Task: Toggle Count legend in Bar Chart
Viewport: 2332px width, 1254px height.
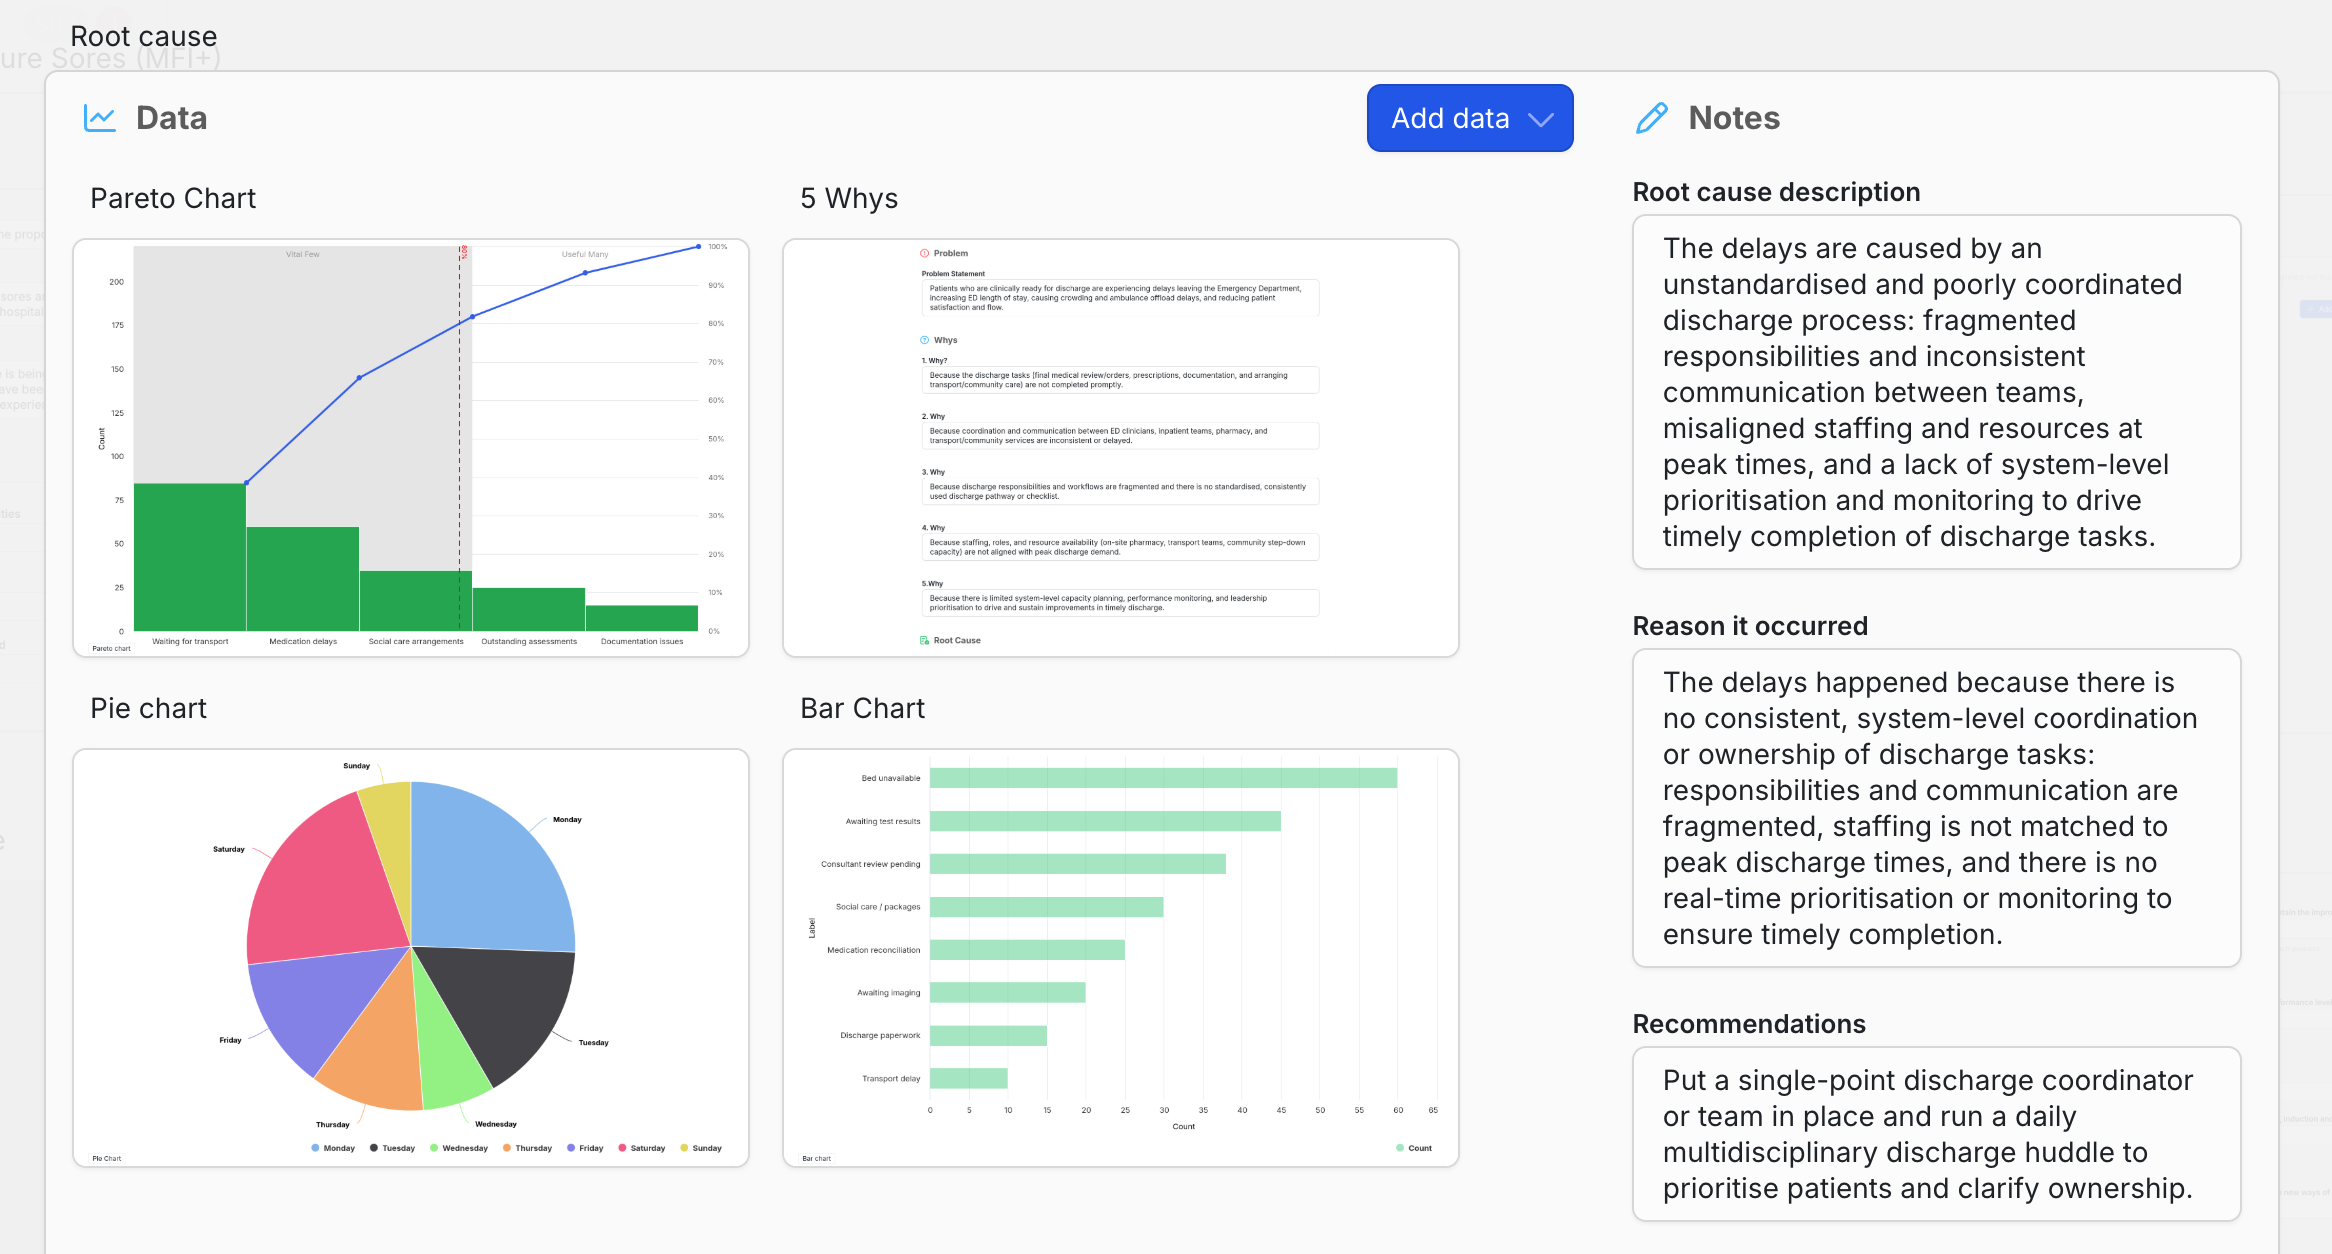Action: coord(1414,1148)
